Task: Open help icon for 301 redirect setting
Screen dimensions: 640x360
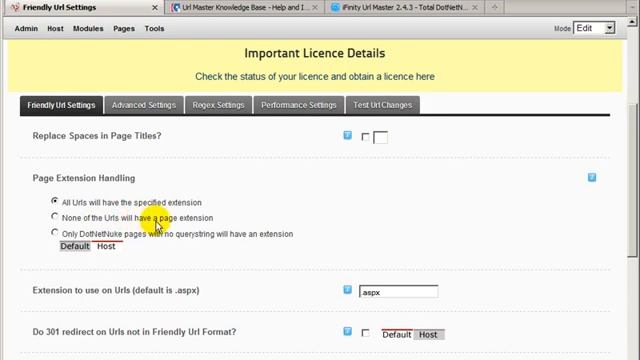Action: pos(347,331)
